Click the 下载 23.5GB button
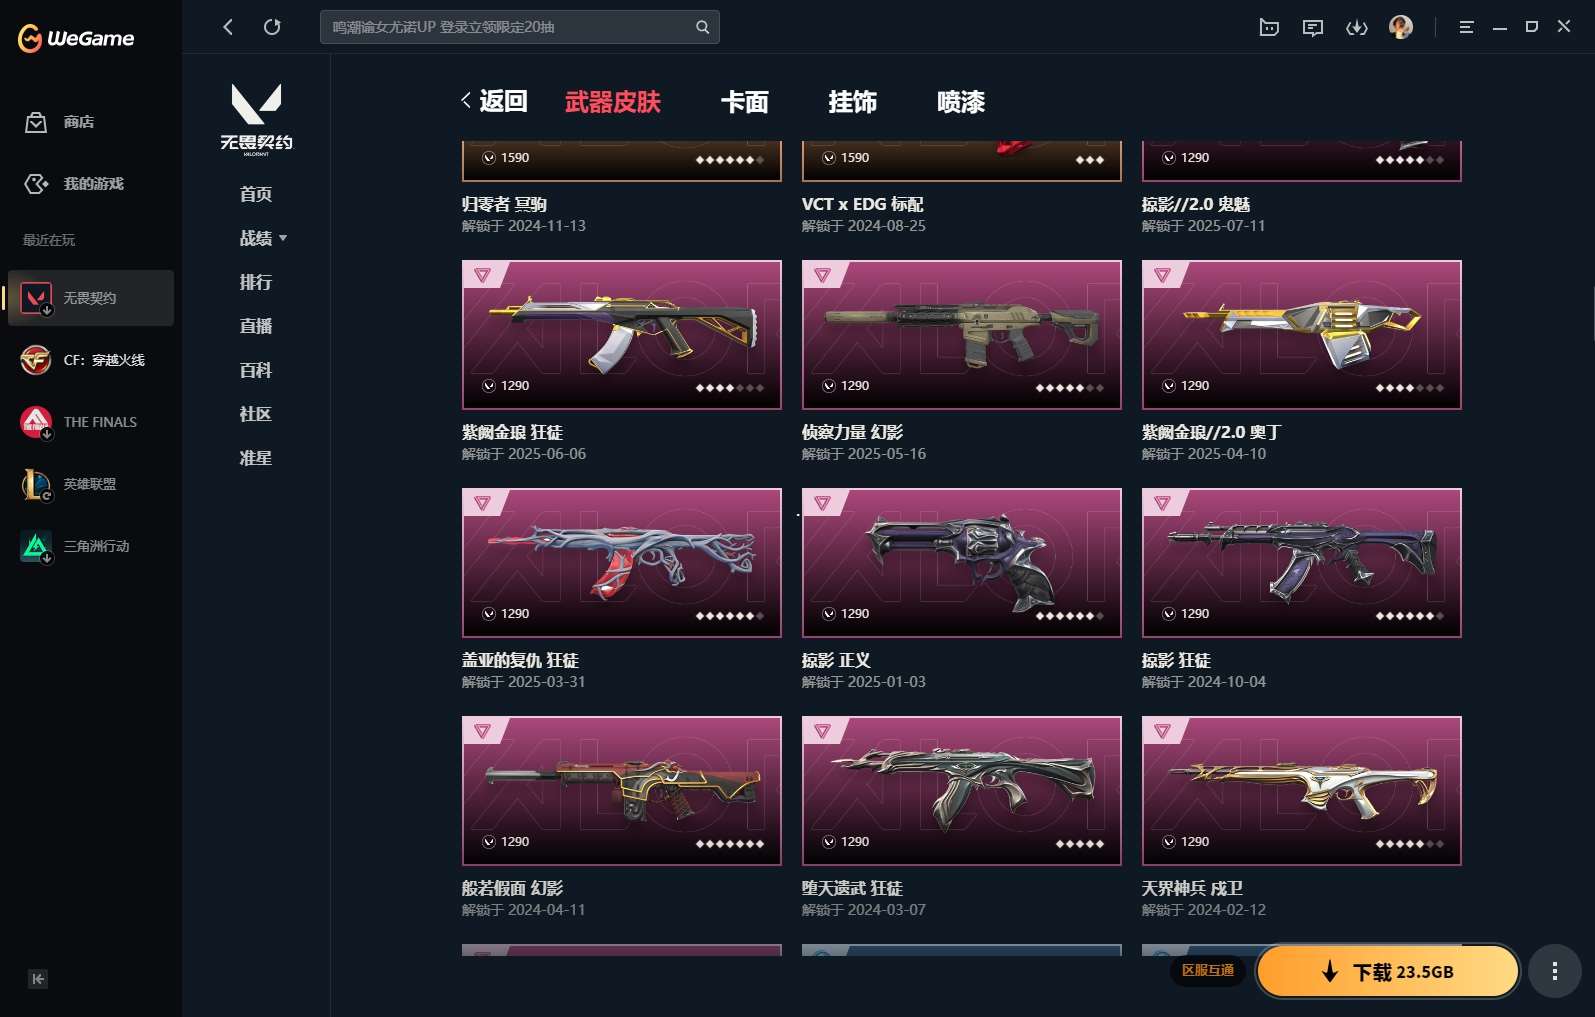The image size is (1595, 1017). 1388,971
